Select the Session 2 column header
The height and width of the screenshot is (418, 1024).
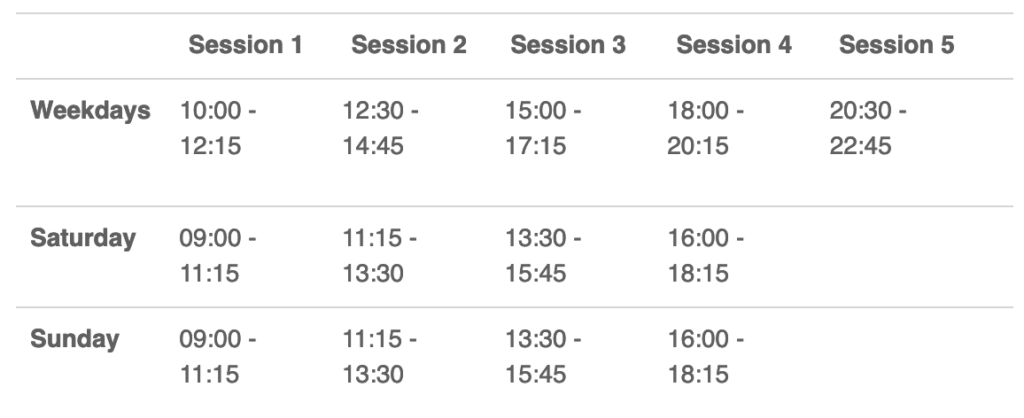tap(409, 45)
